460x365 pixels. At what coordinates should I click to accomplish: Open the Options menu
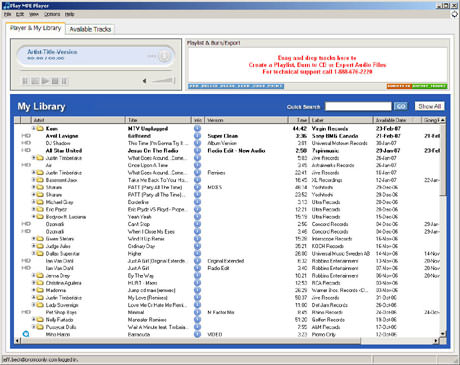click(x=52, y=14)
